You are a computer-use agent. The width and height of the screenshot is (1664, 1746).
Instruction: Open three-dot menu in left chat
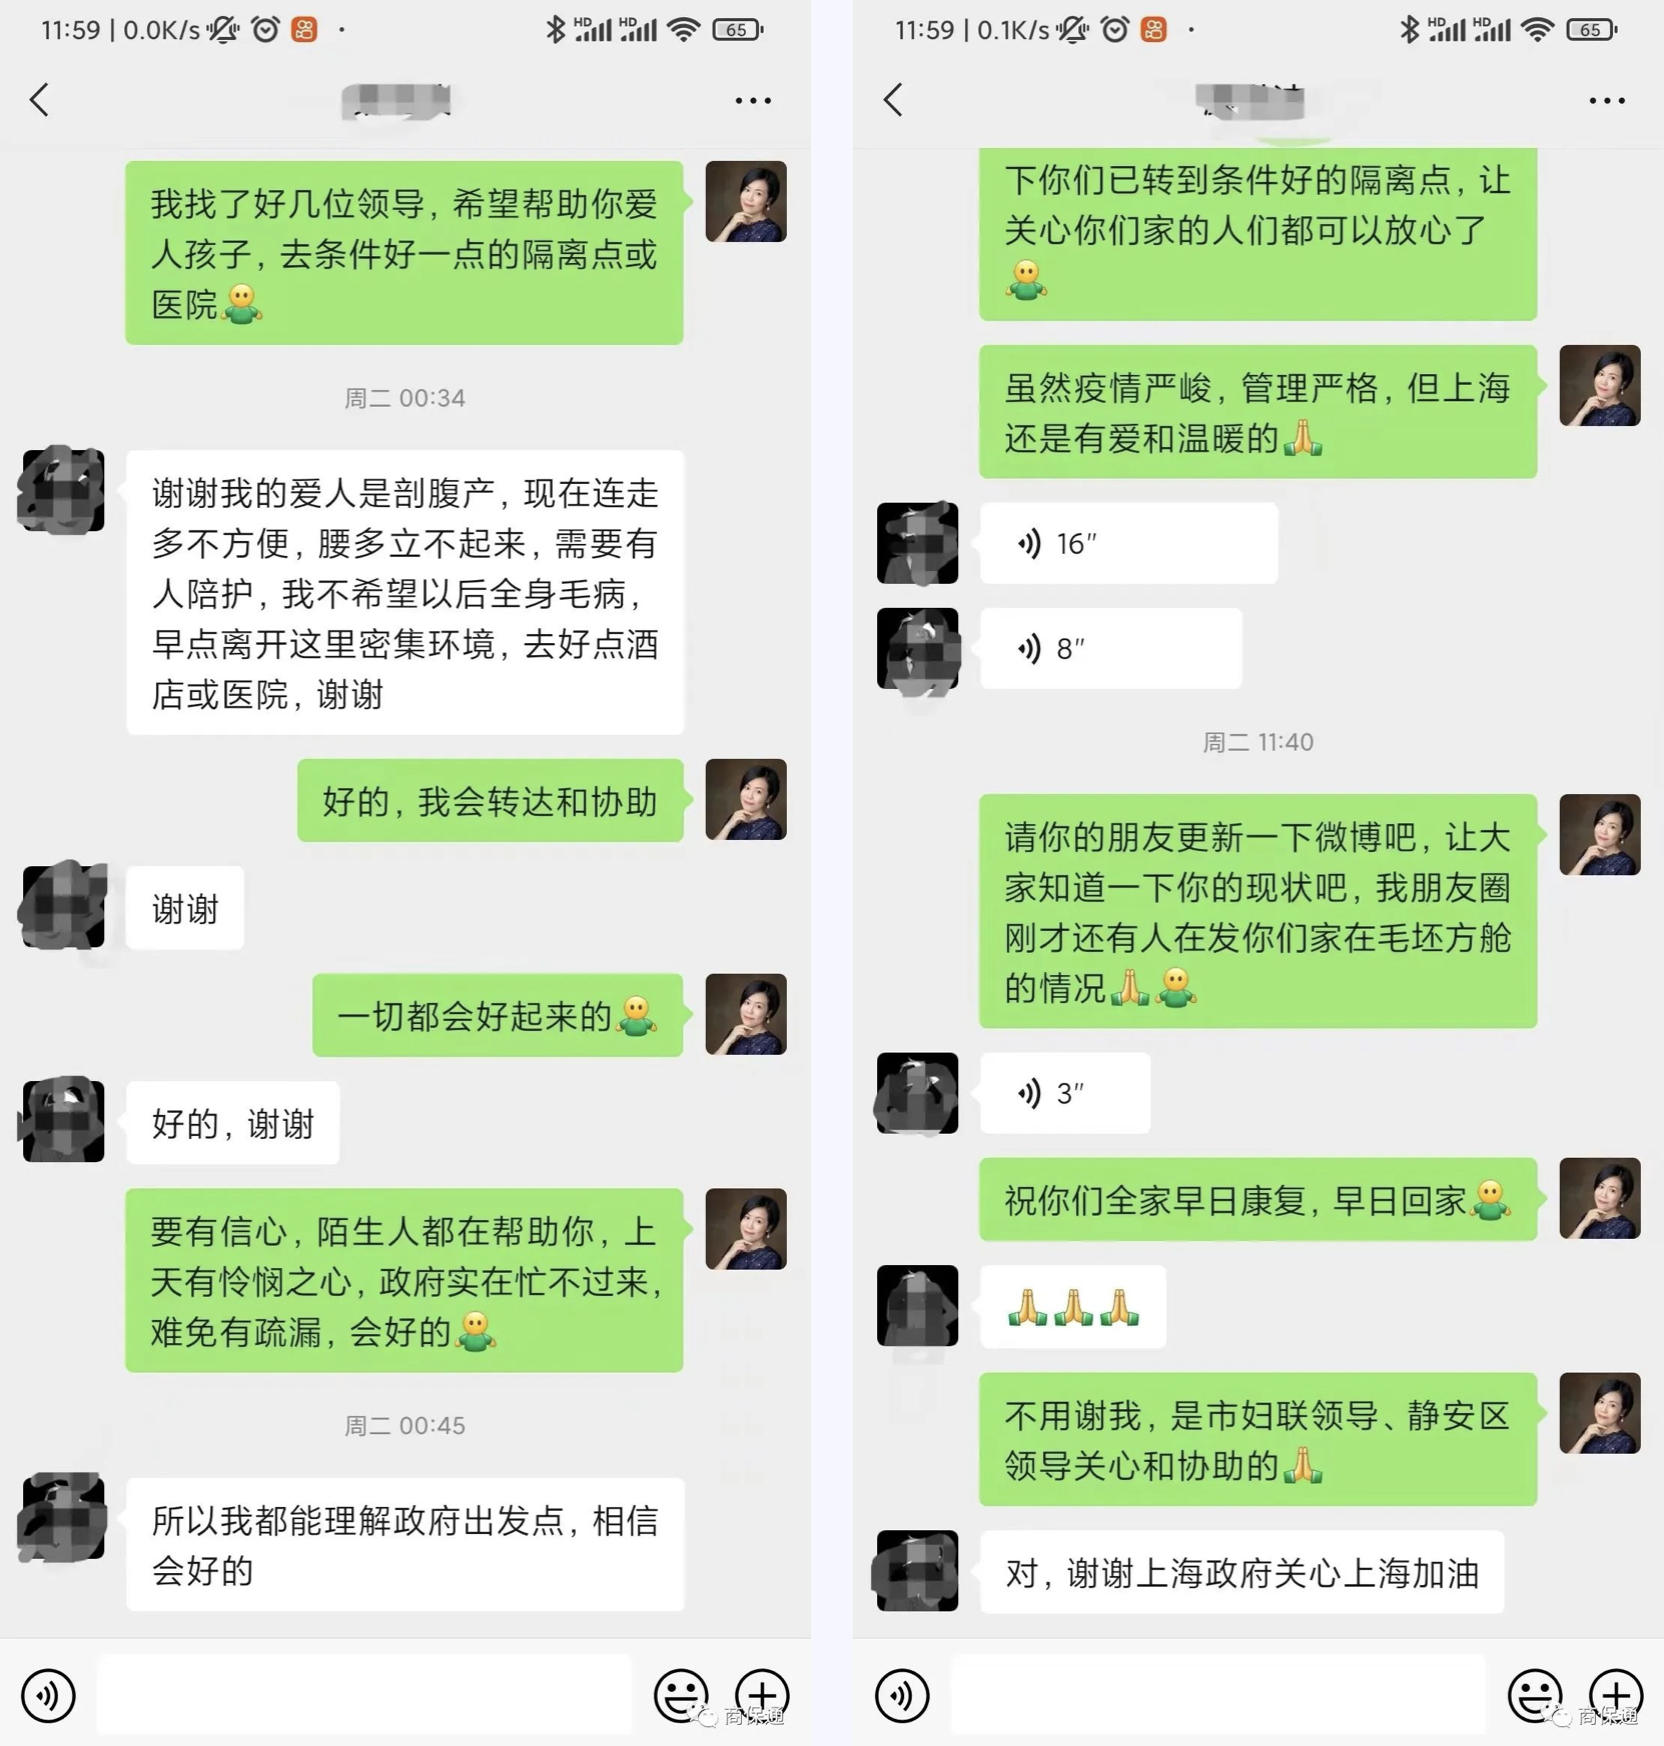pos(753,100)
